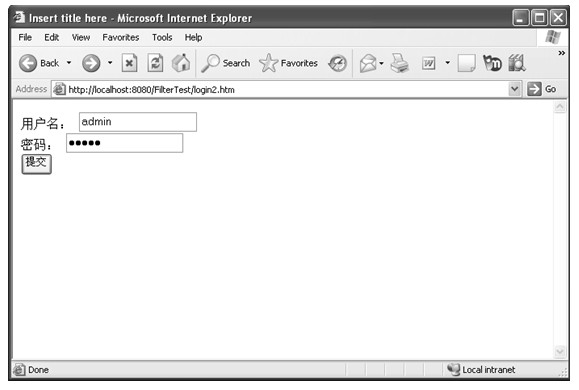Expand the Forward history dropdown arrow

click(x=110, y=63)
